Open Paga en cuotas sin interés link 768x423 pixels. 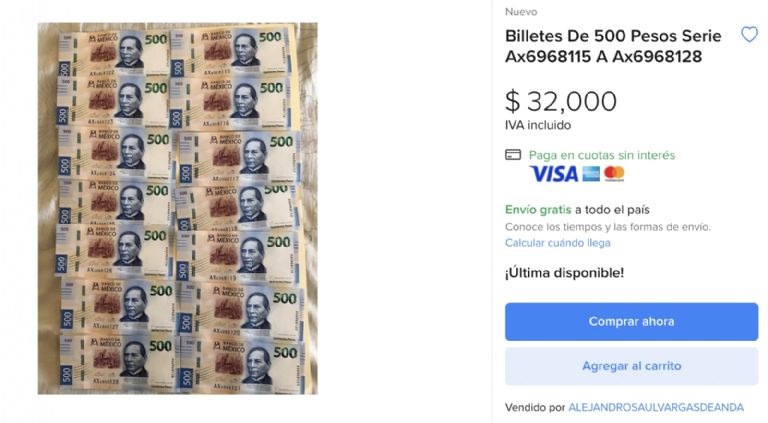coord(602,155)
